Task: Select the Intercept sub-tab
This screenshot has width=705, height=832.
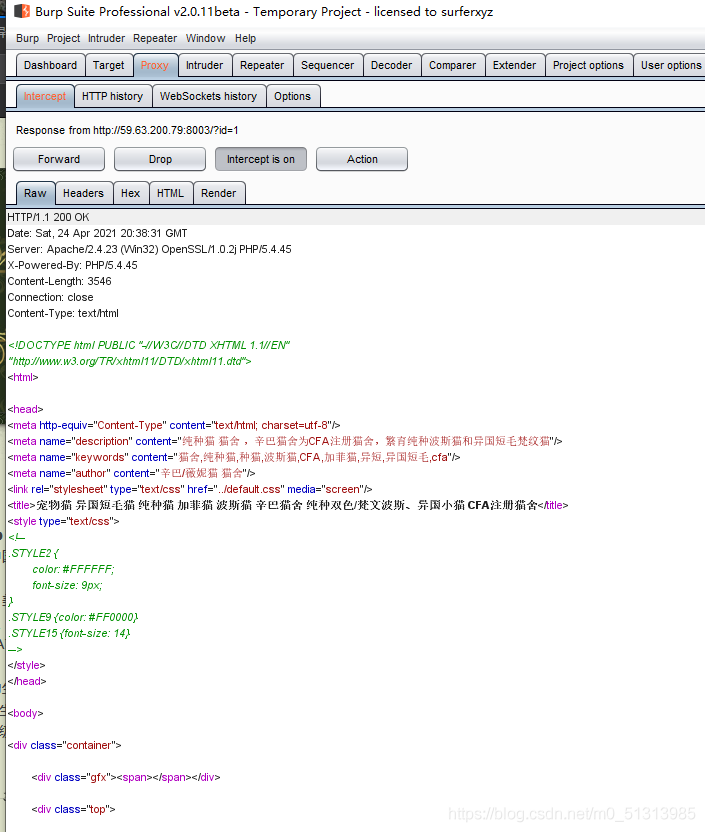Action: (45, 96)
